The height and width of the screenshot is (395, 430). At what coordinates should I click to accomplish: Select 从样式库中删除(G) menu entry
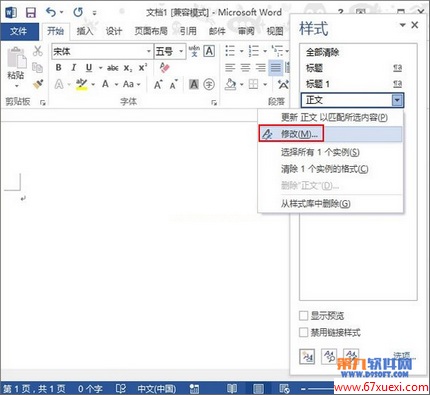[x=315, y=203]
